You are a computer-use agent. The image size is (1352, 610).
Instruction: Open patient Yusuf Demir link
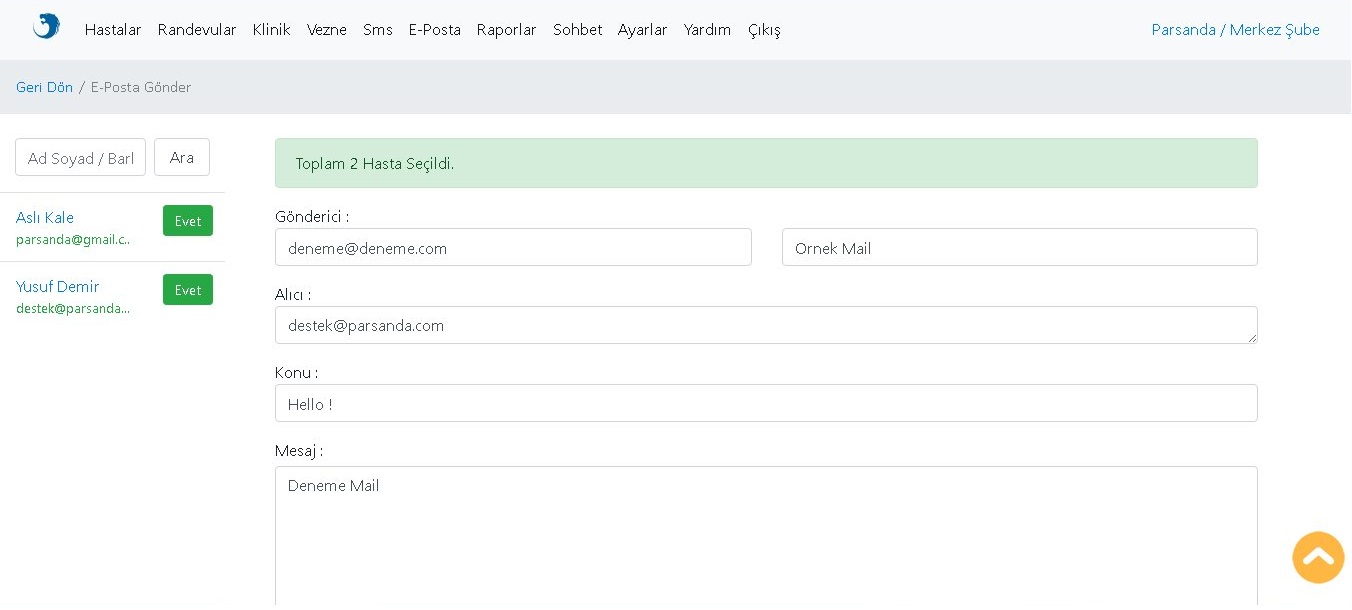click(x=58, y=287)
